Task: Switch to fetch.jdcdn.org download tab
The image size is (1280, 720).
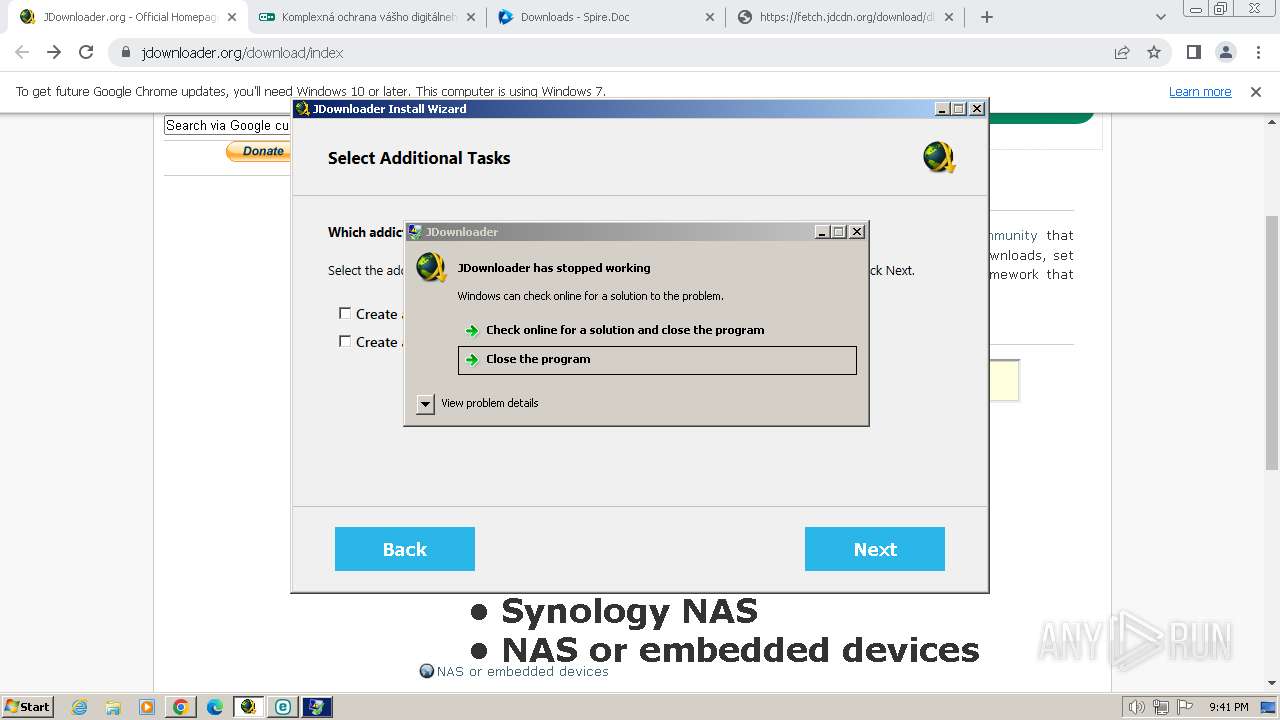Action: click(846, 17)
